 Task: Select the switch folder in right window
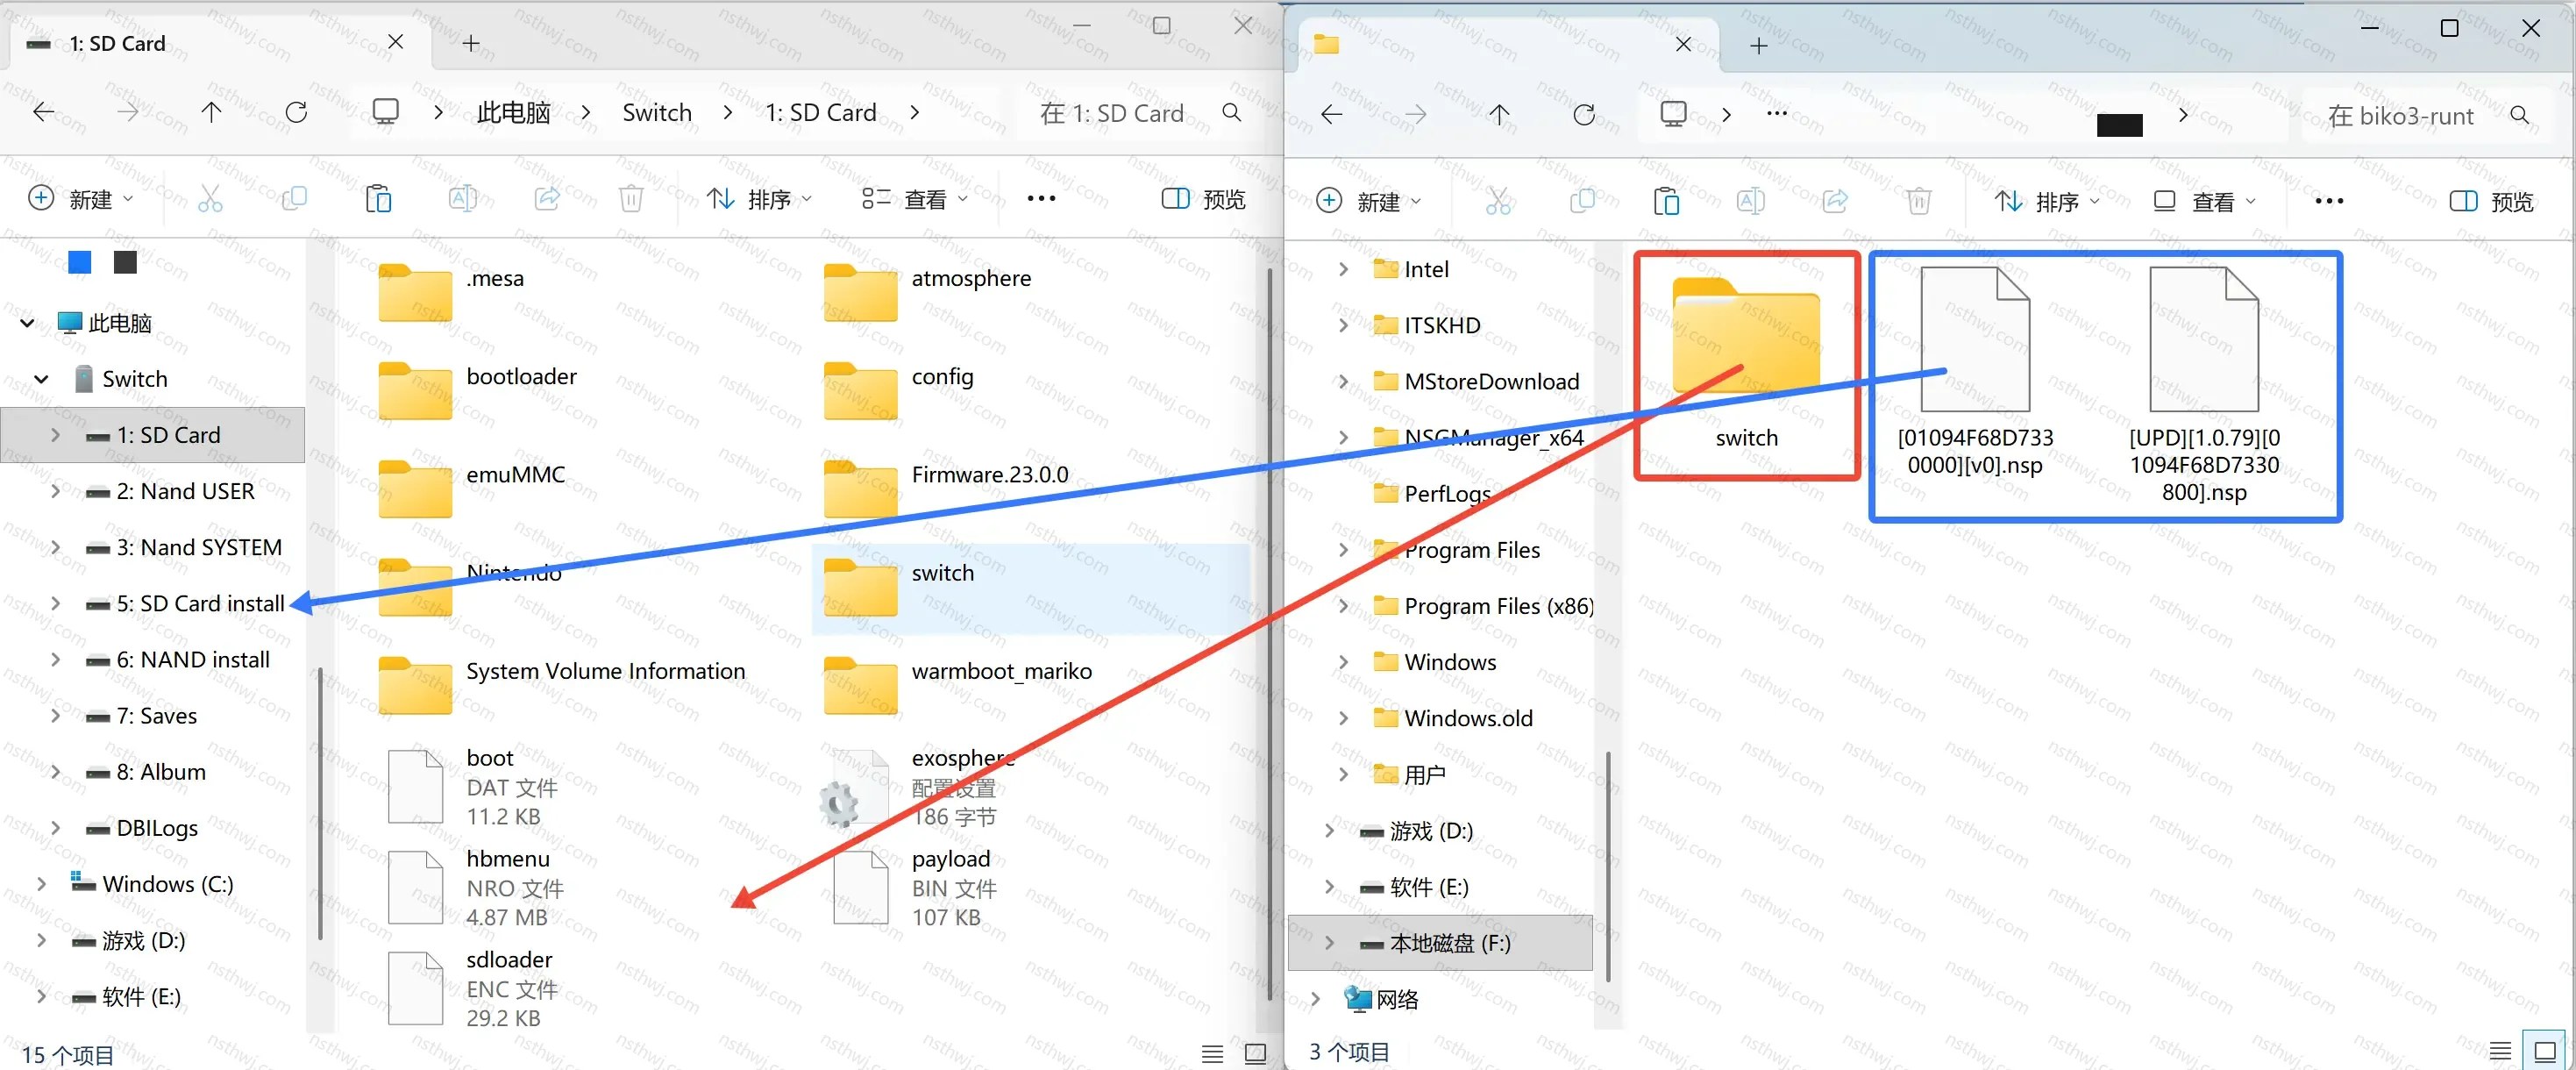coord(1746,365)
